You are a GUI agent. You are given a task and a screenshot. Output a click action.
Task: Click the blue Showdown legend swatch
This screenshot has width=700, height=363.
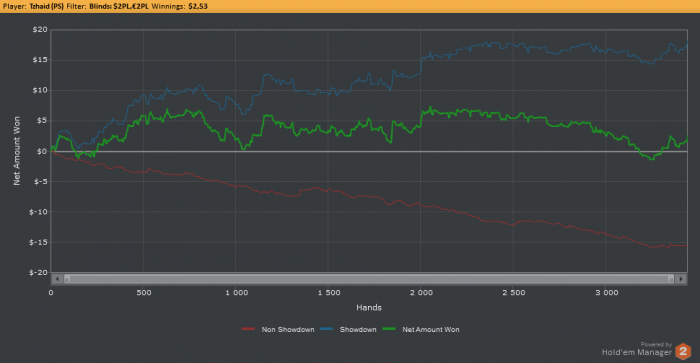coord(326,329)
